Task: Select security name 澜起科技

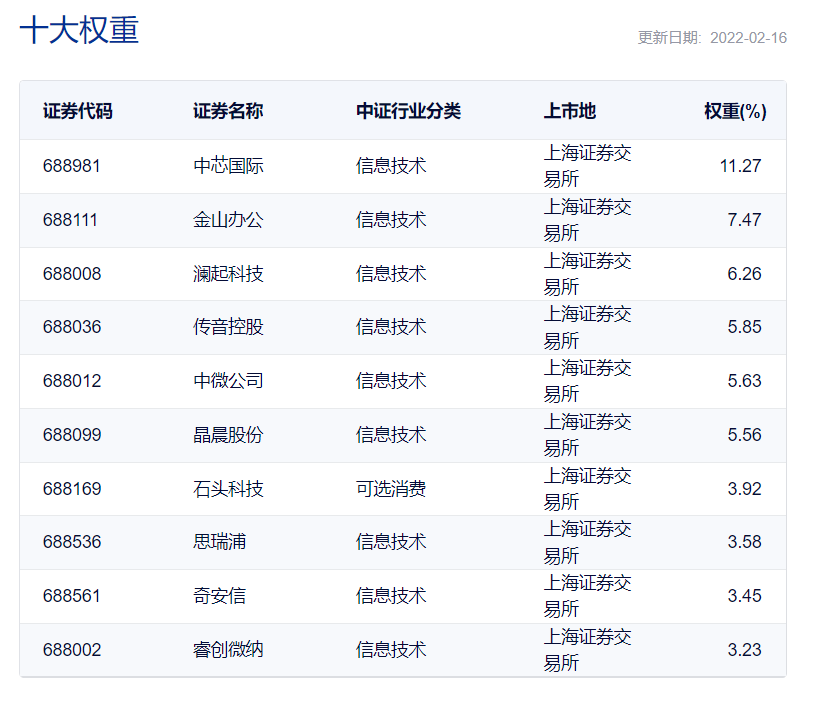Action: 228,274
